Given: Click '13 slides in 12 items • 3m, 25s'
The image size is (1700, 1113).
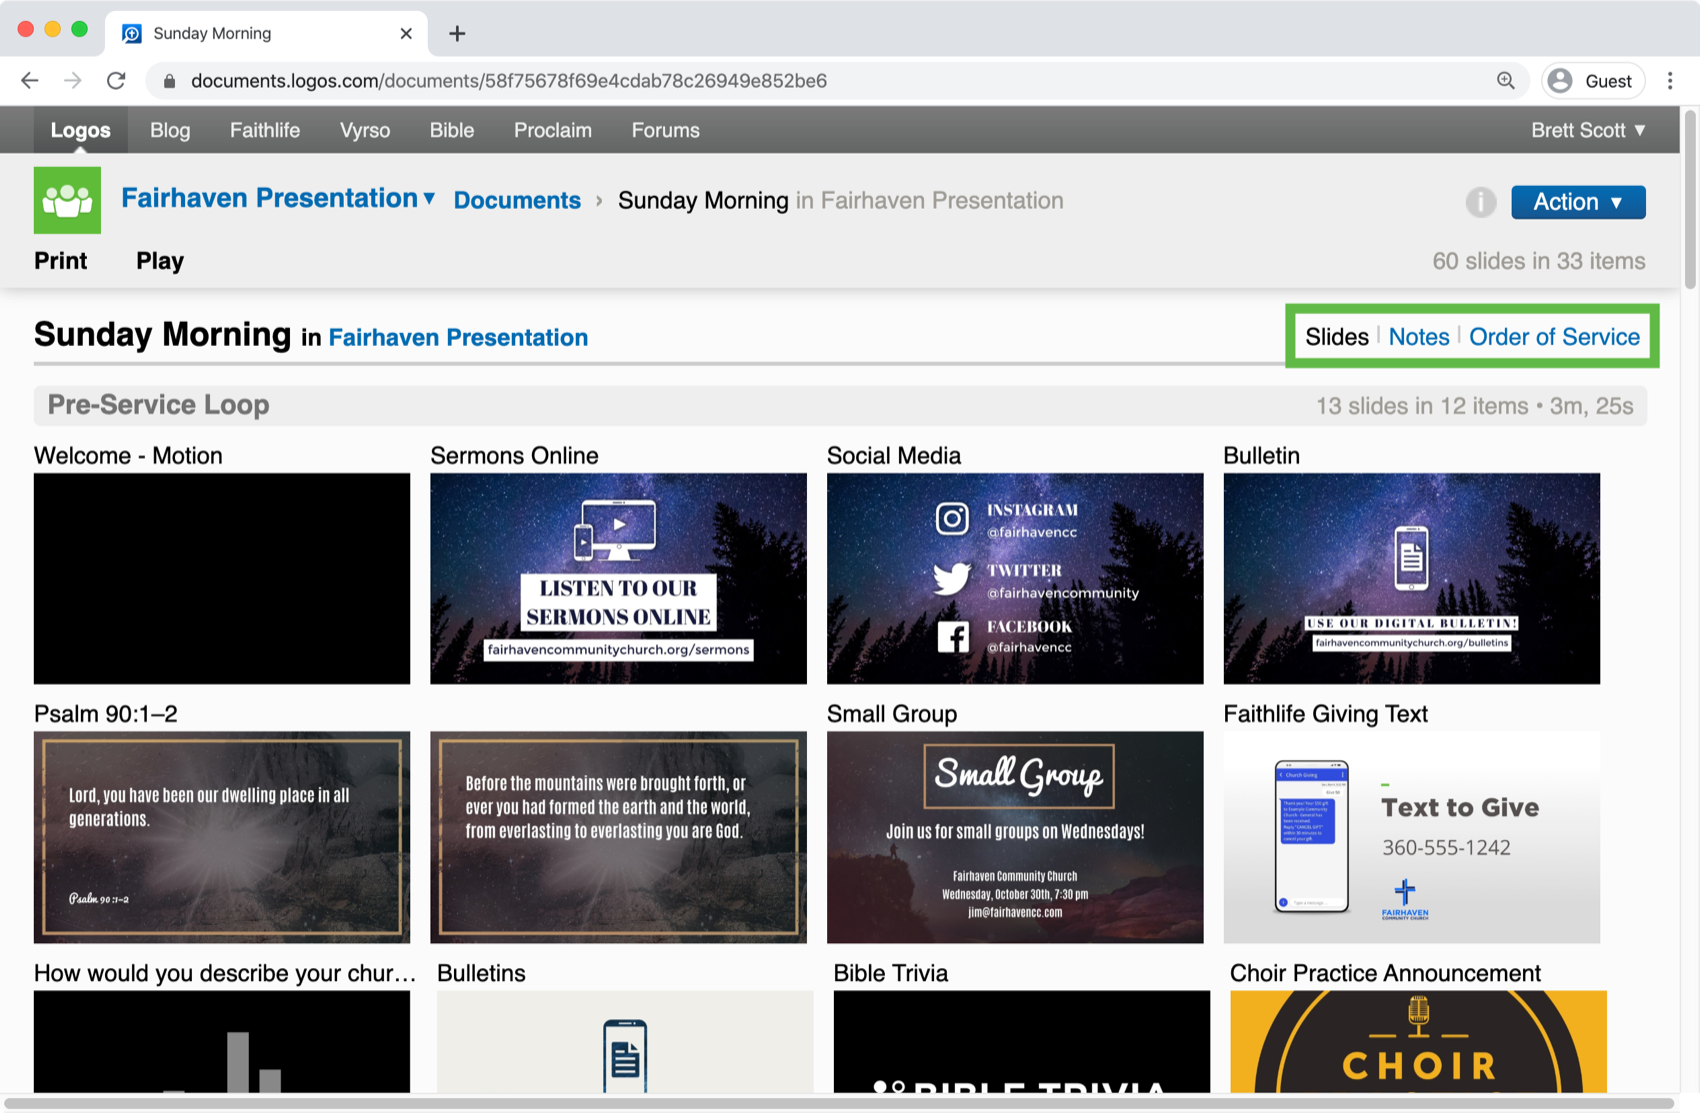Looking at the screenshot, I should (1474, 406).
